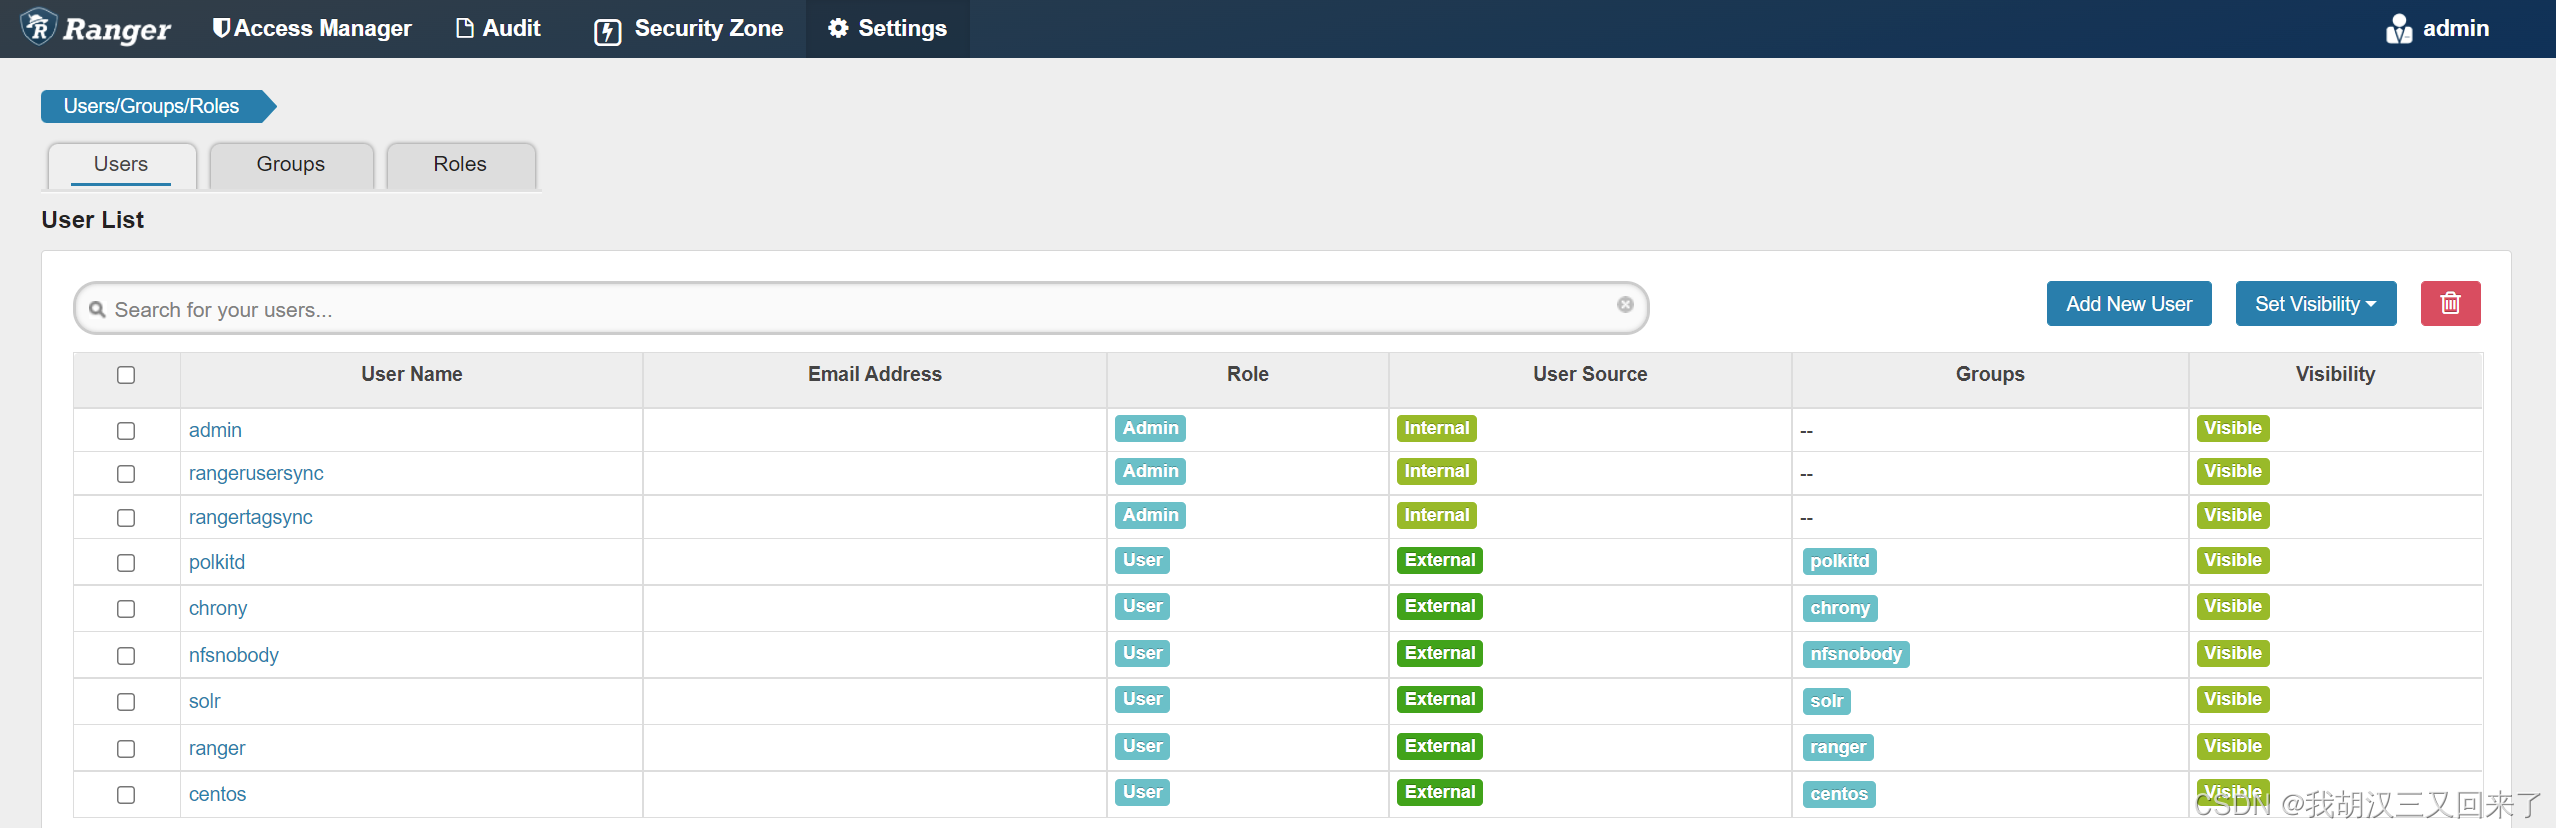Check the box for user admin
This screenshot has width=2556, height=828.
[x=126, y=431]
